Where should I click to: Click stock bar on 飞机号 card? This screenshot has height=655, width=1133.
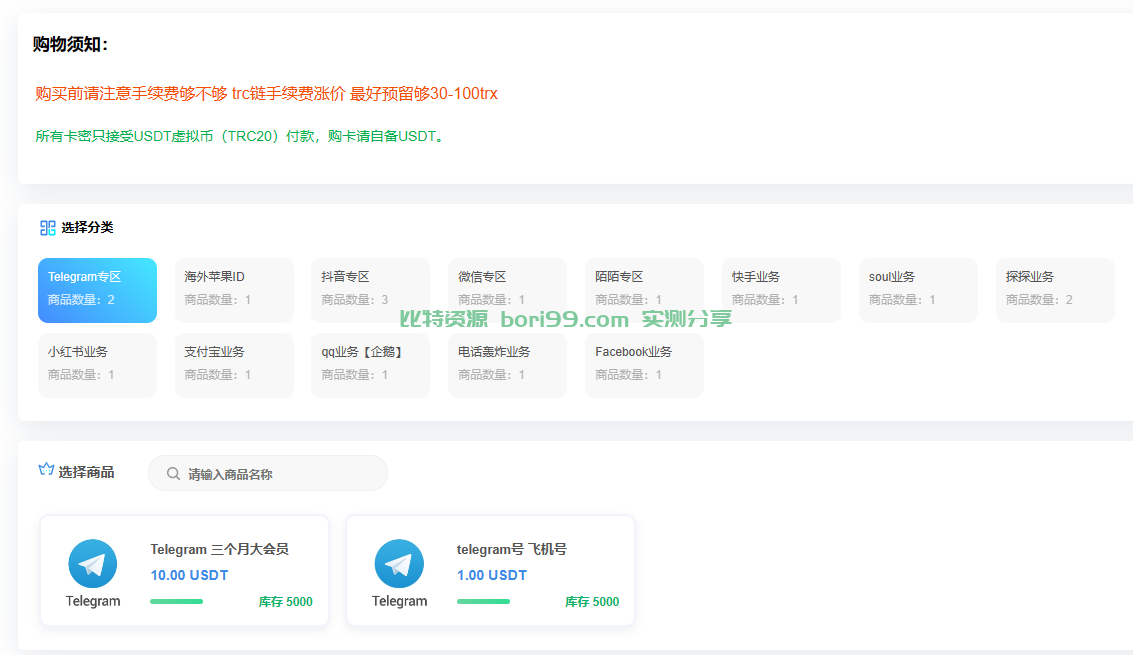483,602
